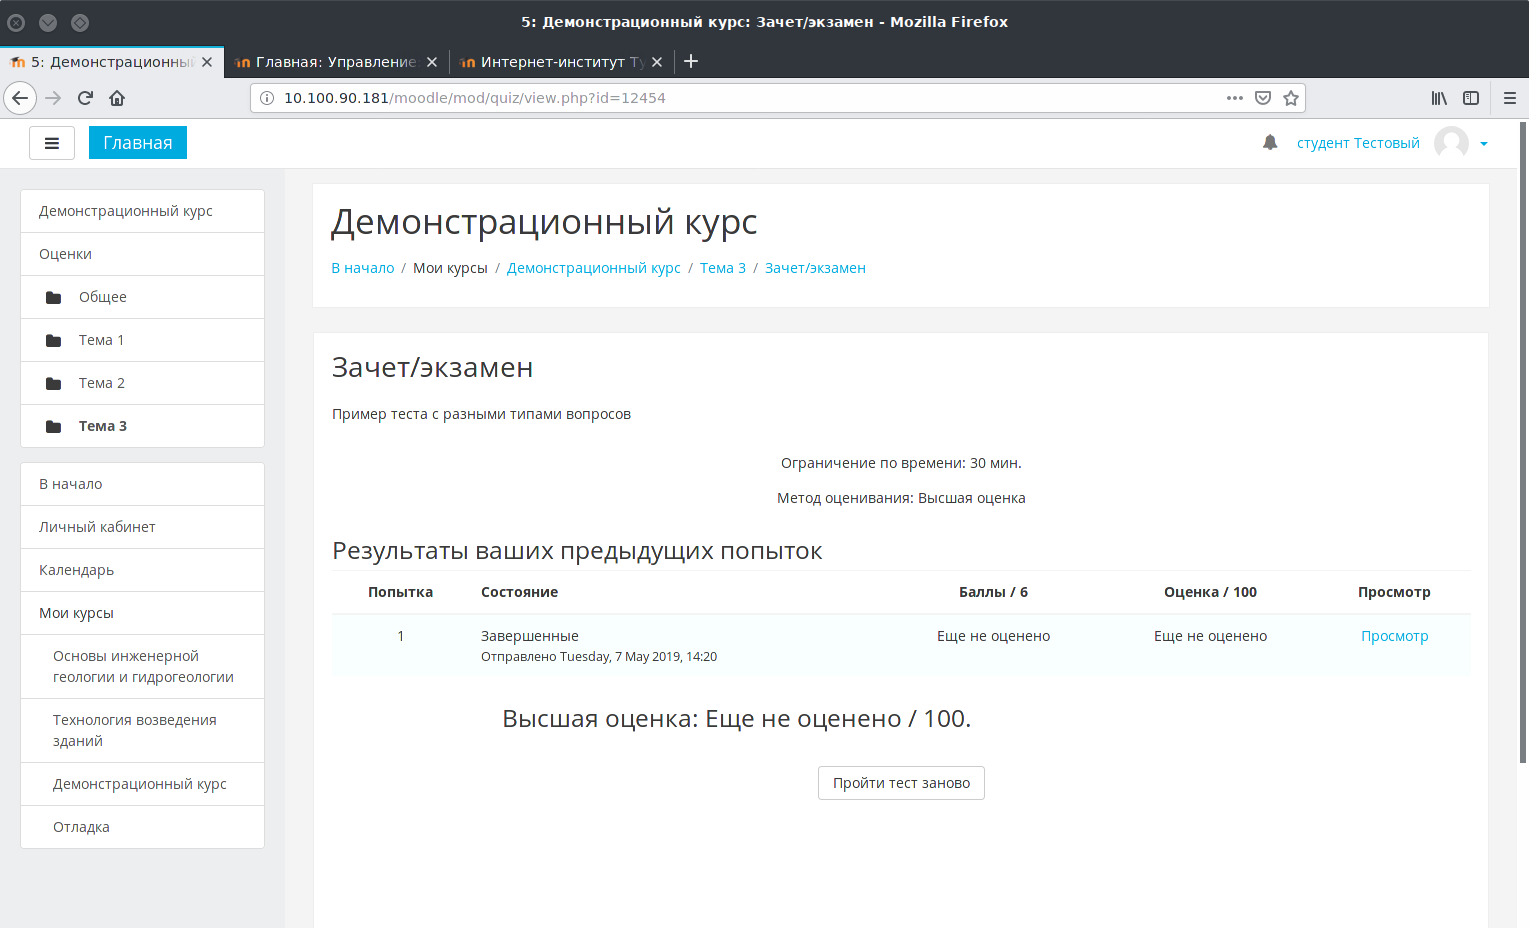Viewport: 1529px width, 928px height.
Task: Click the folder icon beside Тема 3
Action: tap(54, 426)
